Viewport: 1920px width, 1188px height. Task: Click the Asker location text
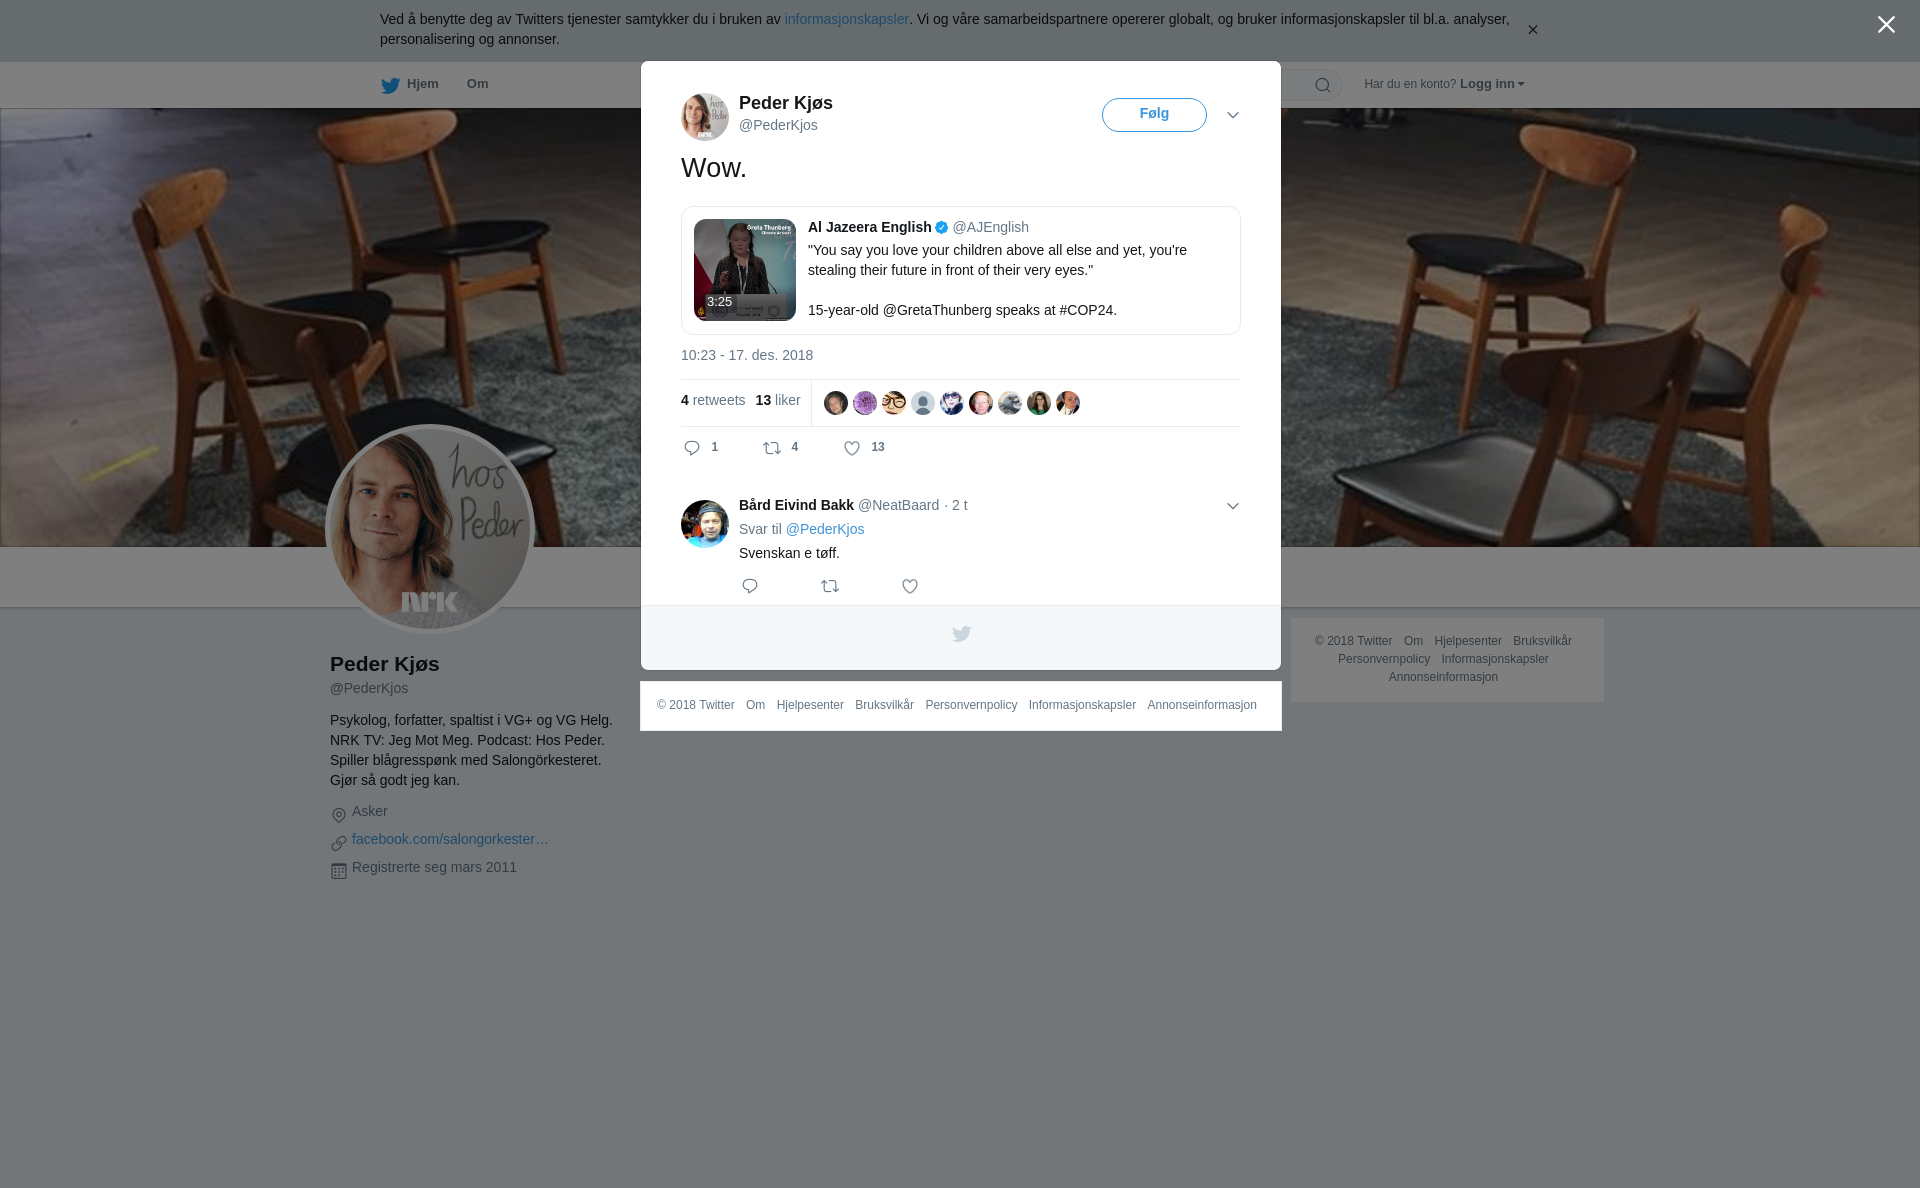coord(370,811)
